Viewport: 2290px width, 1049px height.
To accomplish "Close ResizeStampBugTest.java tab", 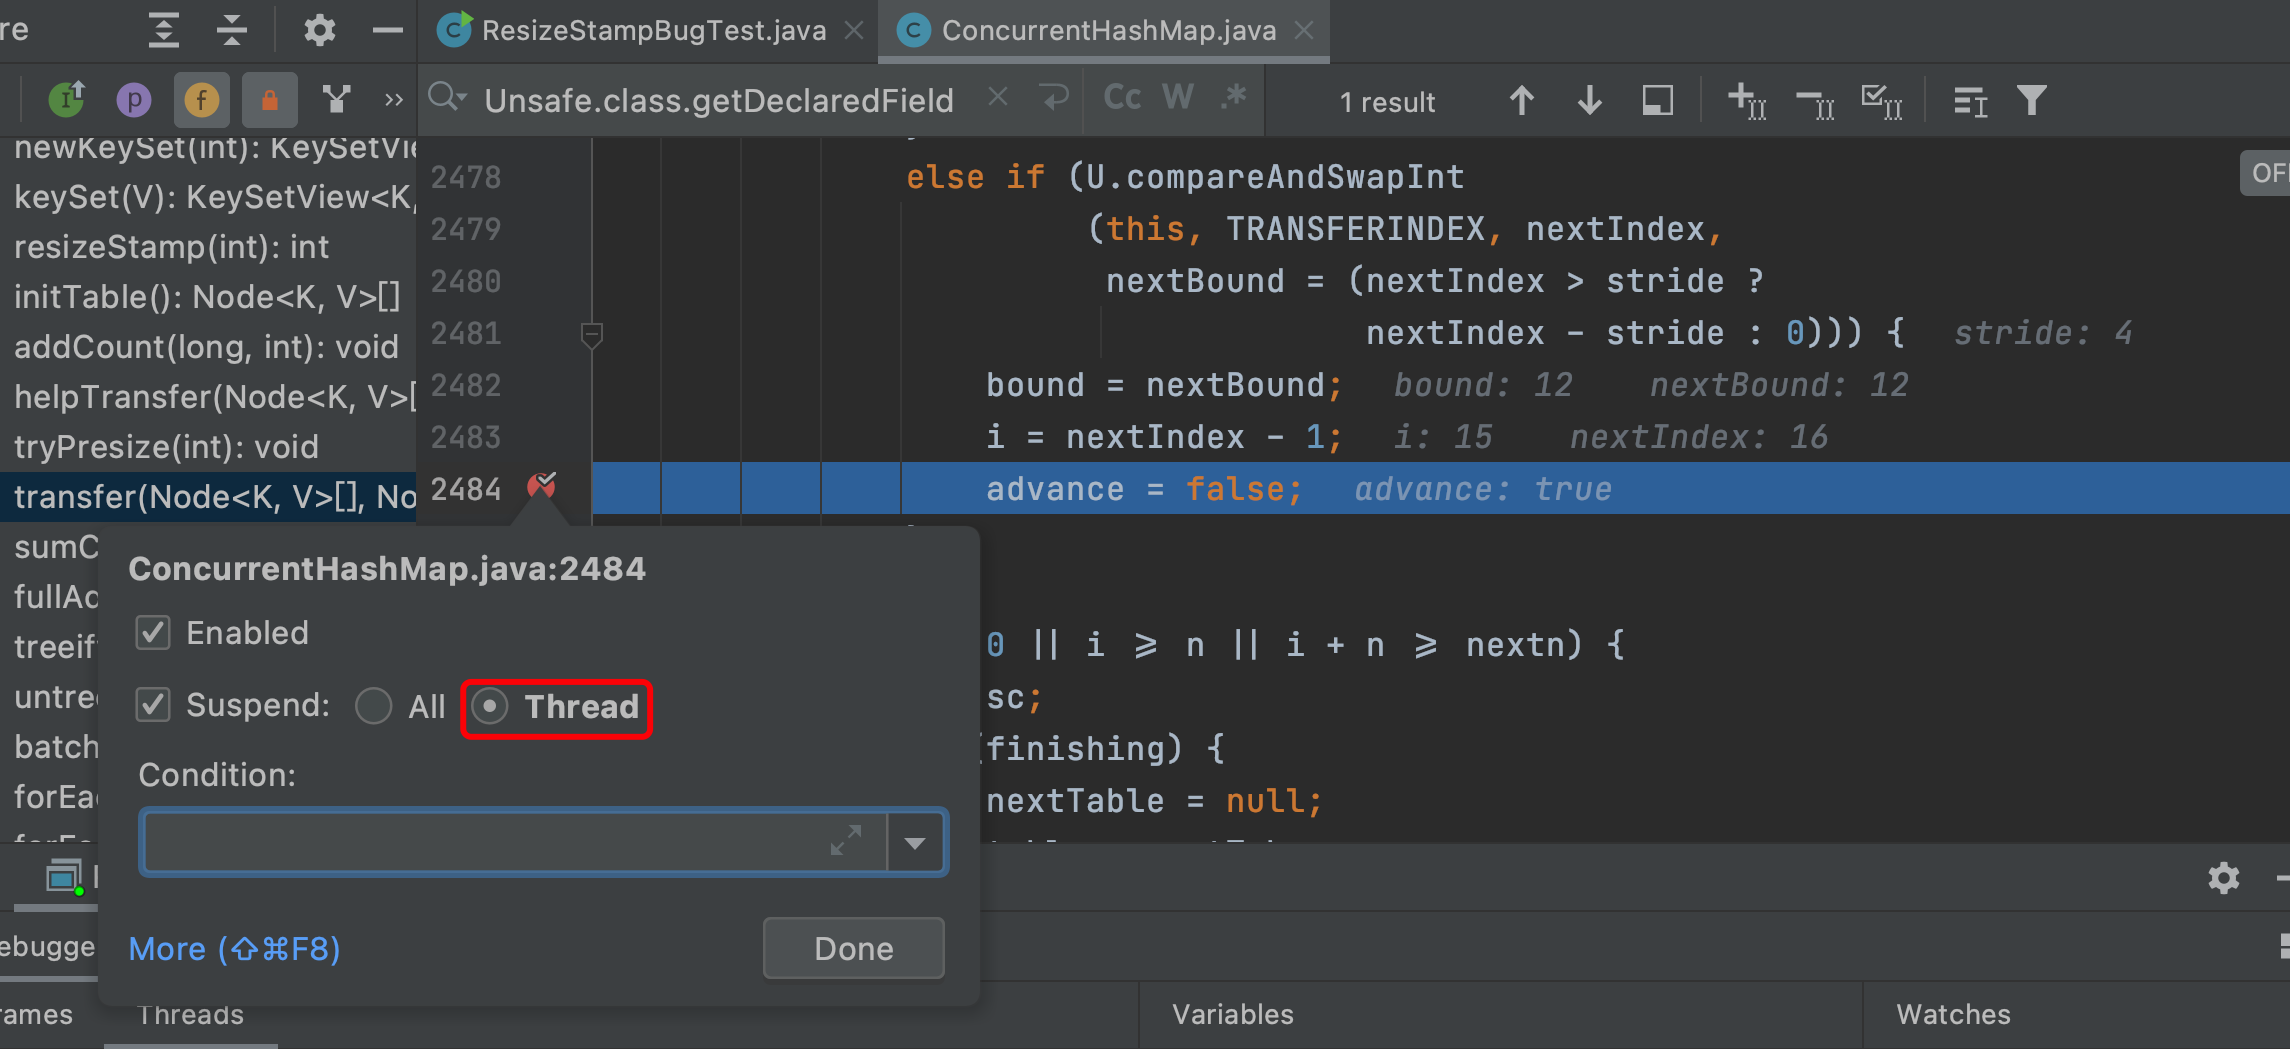I will pyautogui.click(x=853, y=31).
